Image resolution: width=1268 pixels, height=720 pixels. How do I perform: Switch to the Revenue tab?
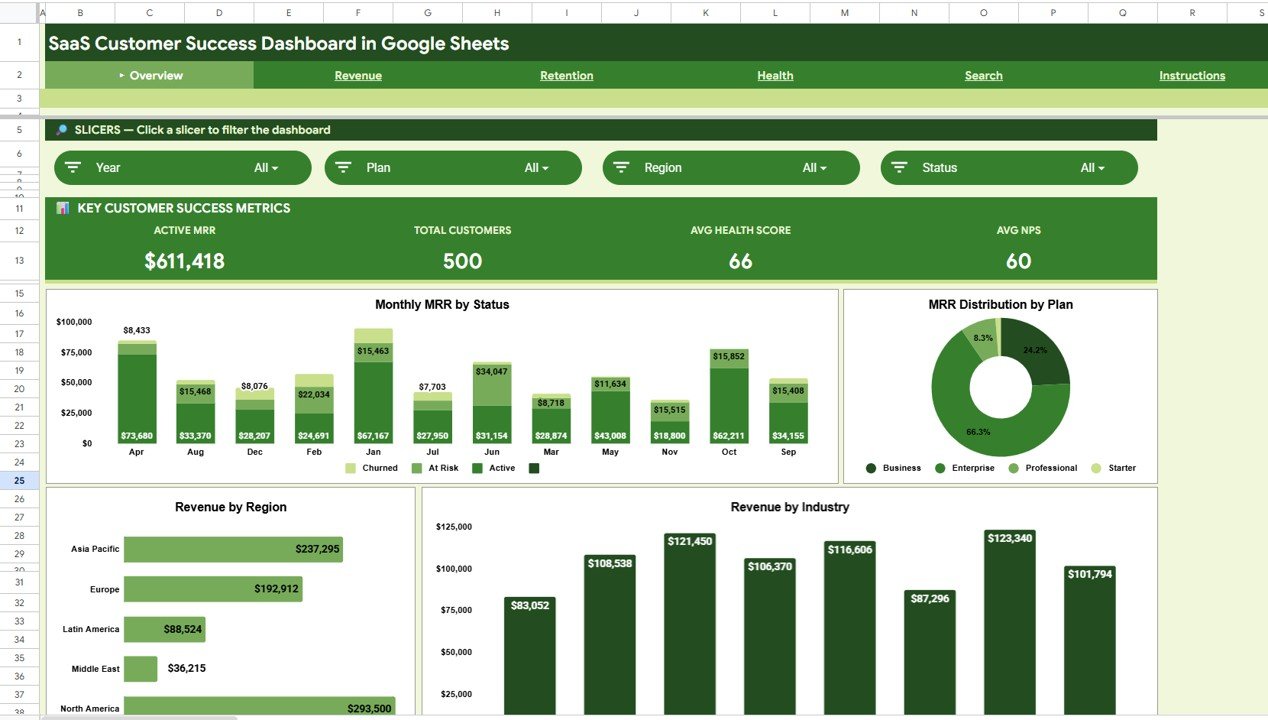coord(358,75)
